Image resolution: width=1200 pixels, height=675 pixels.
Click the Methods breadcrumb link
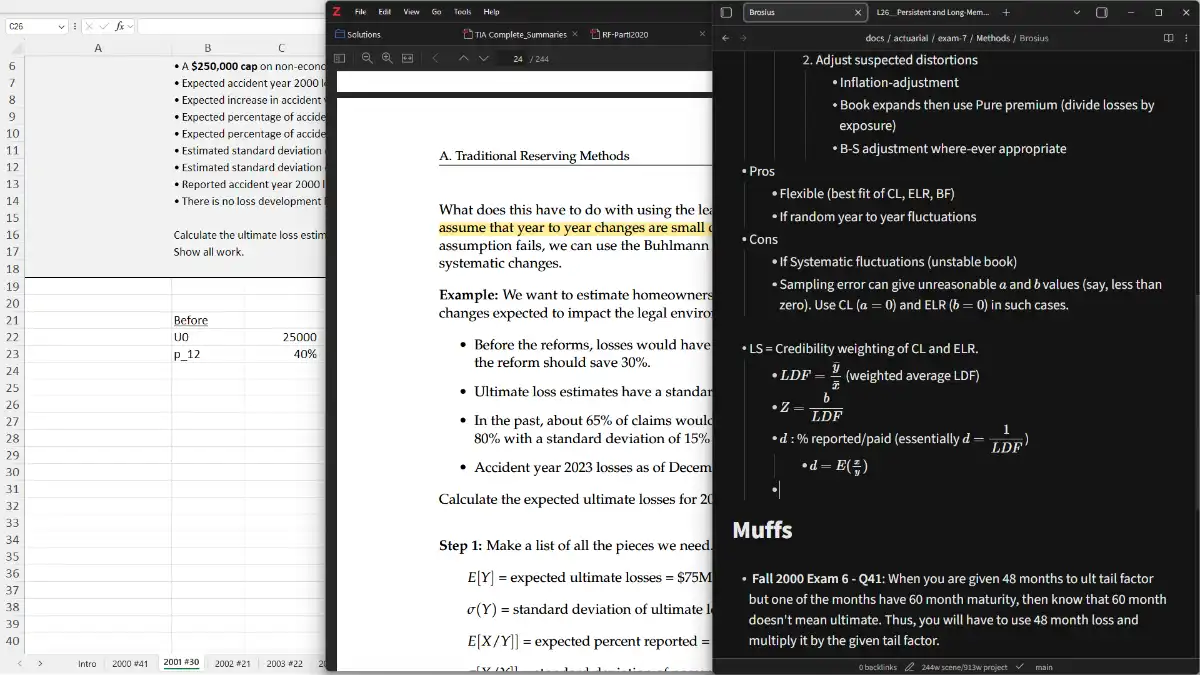click(x=992, y=38)
